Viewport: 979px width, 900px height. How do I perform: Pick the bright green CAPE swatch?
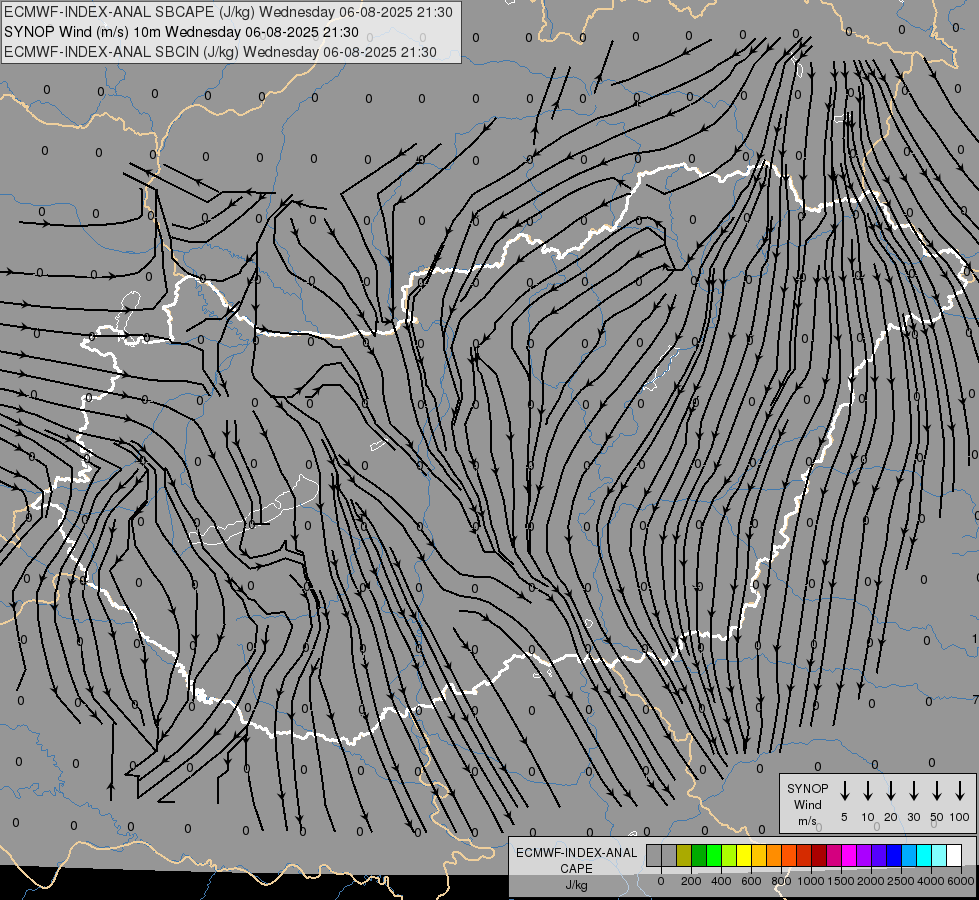(x=714, y=855)
